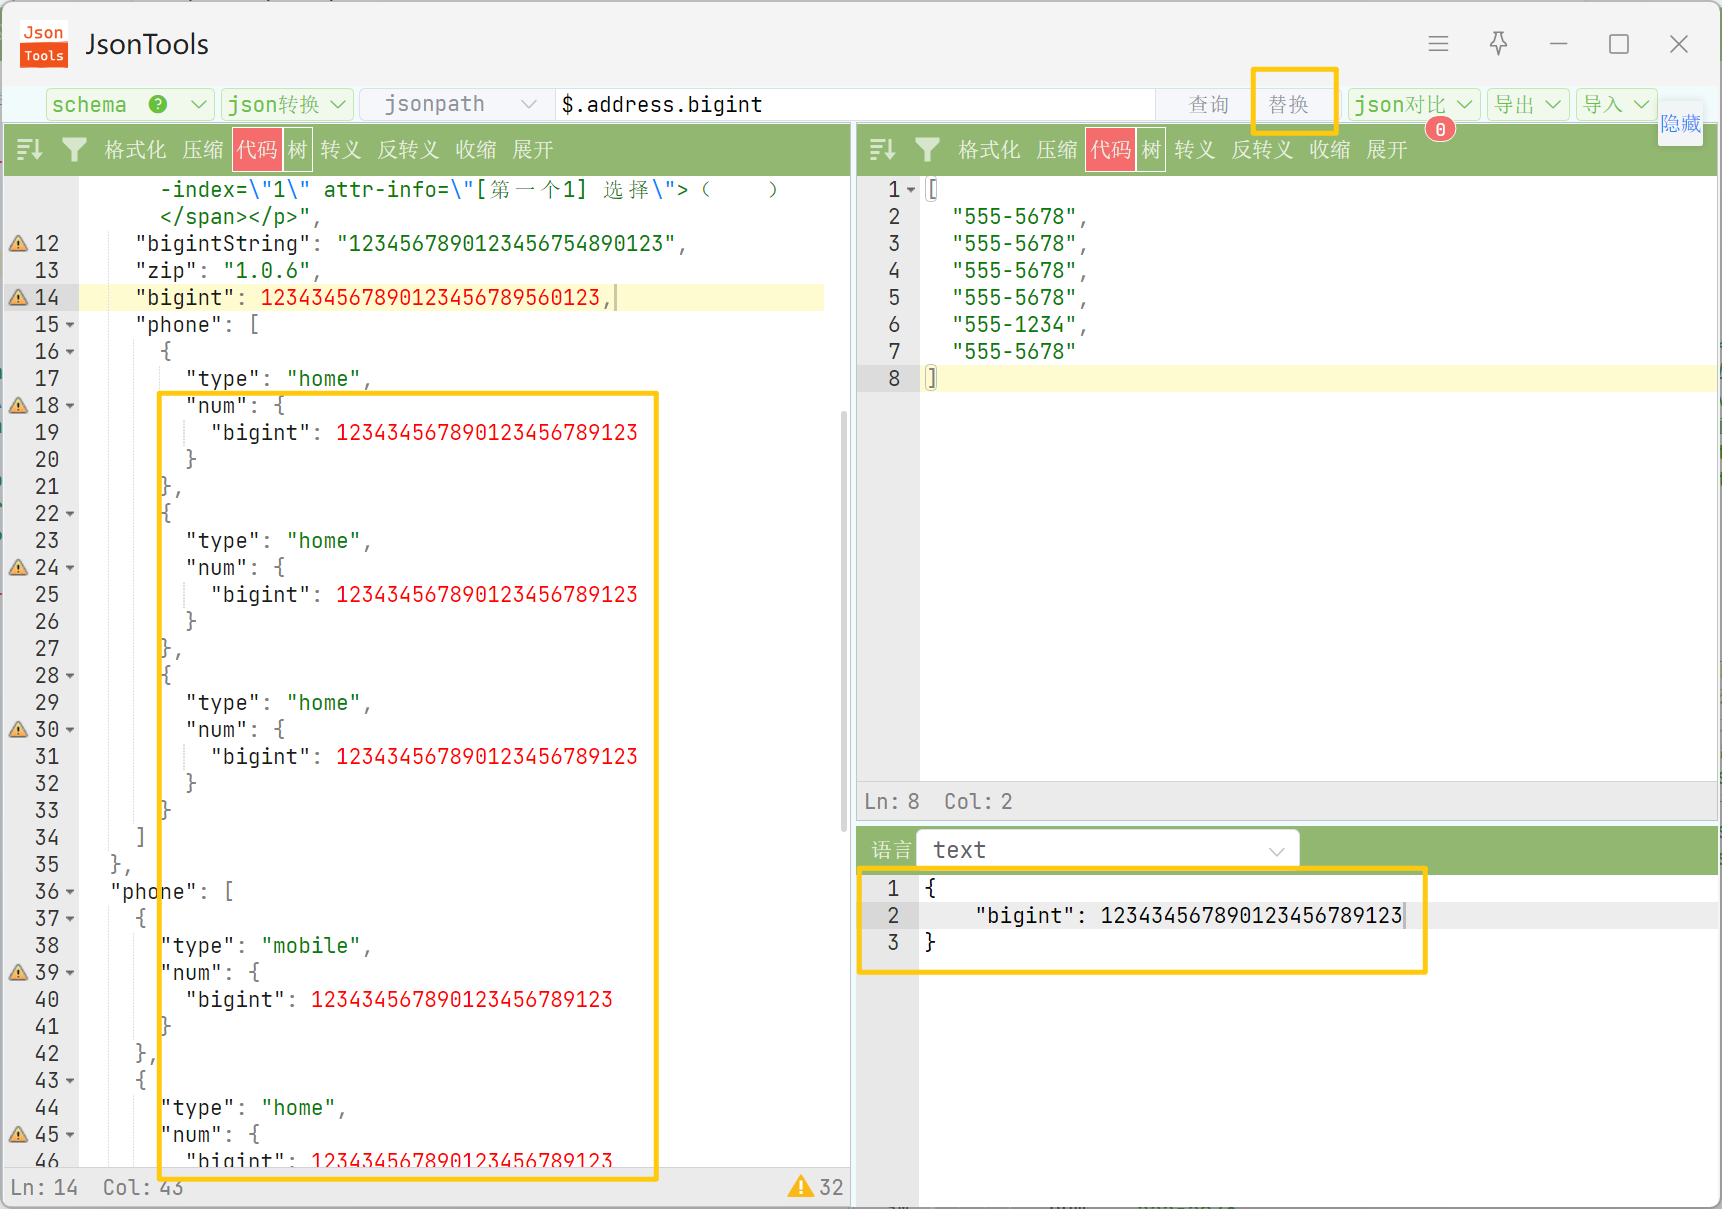The image size is (1722, 1209).
Task: Switch left editor to 代码 view
Action: 257,150
